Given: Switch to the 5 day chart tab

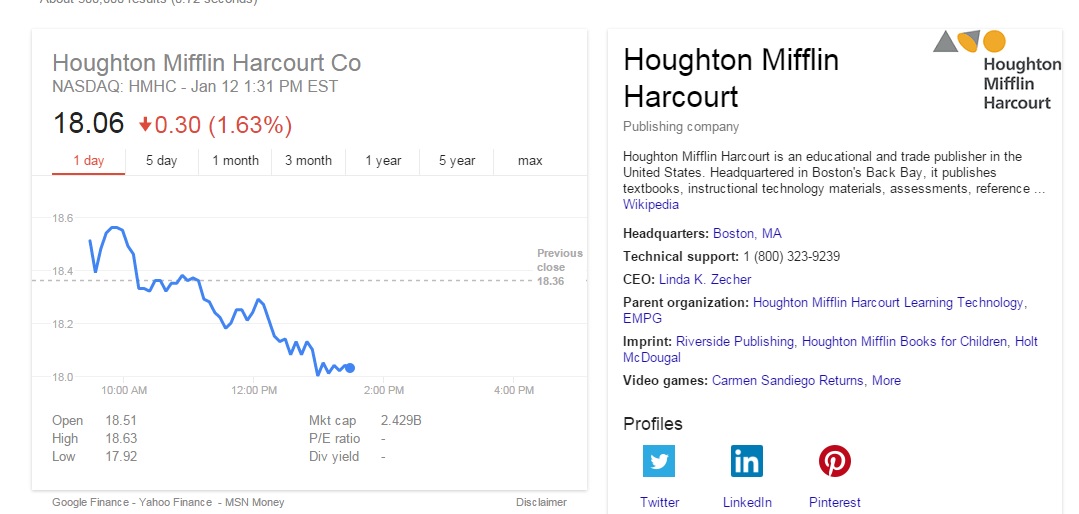Looking at the screenshot, I should coord(162,160).
